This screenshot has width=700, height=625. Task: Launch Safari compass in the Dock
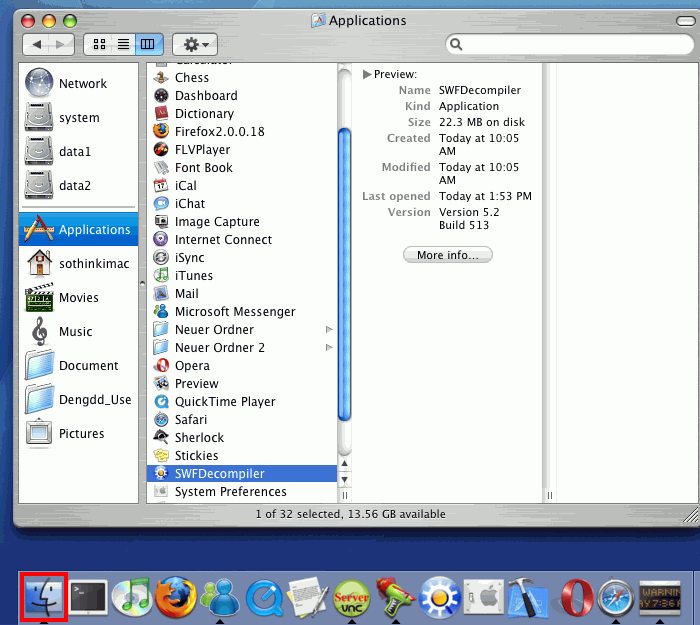pos(616,597)
